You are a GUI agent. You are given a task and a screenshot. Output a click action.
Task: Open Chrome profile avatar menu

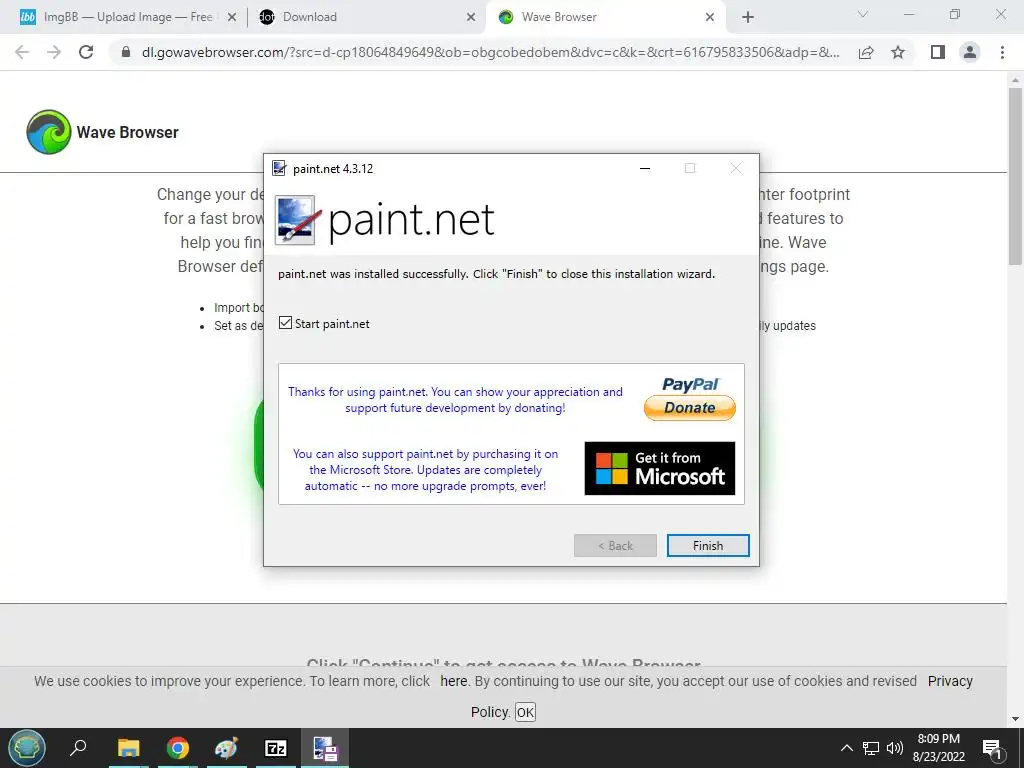[x=970, y=52]
